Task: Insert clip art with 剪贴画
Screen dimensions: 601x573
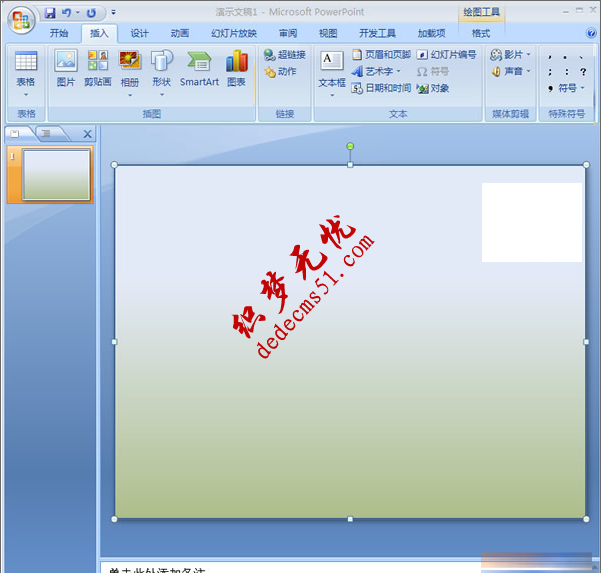Action: click(x=98, y=68)
